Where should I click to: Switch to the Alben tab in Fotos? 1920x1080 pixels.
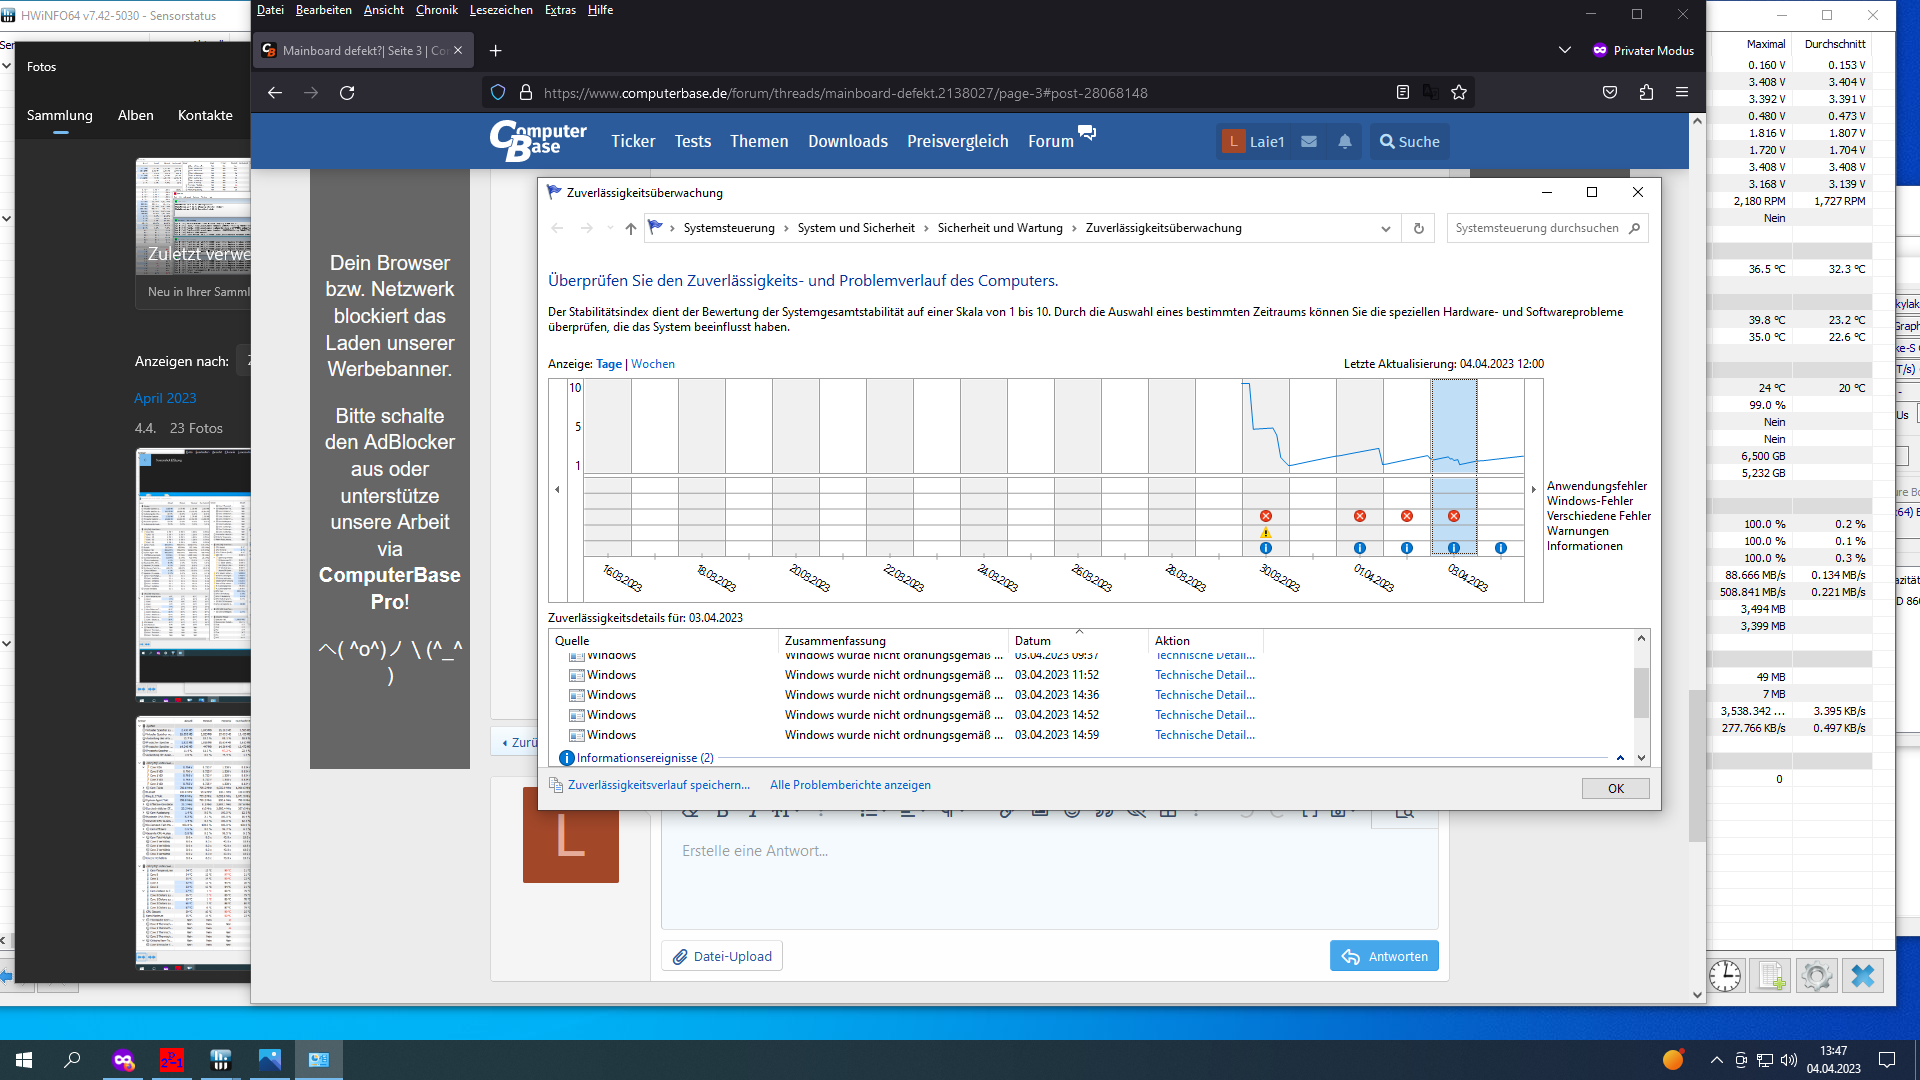pos(135,115)
